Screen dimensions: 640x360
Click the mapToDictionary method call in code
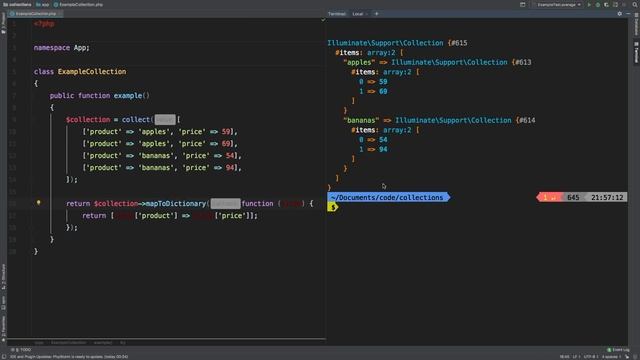(x=176, y=204)
